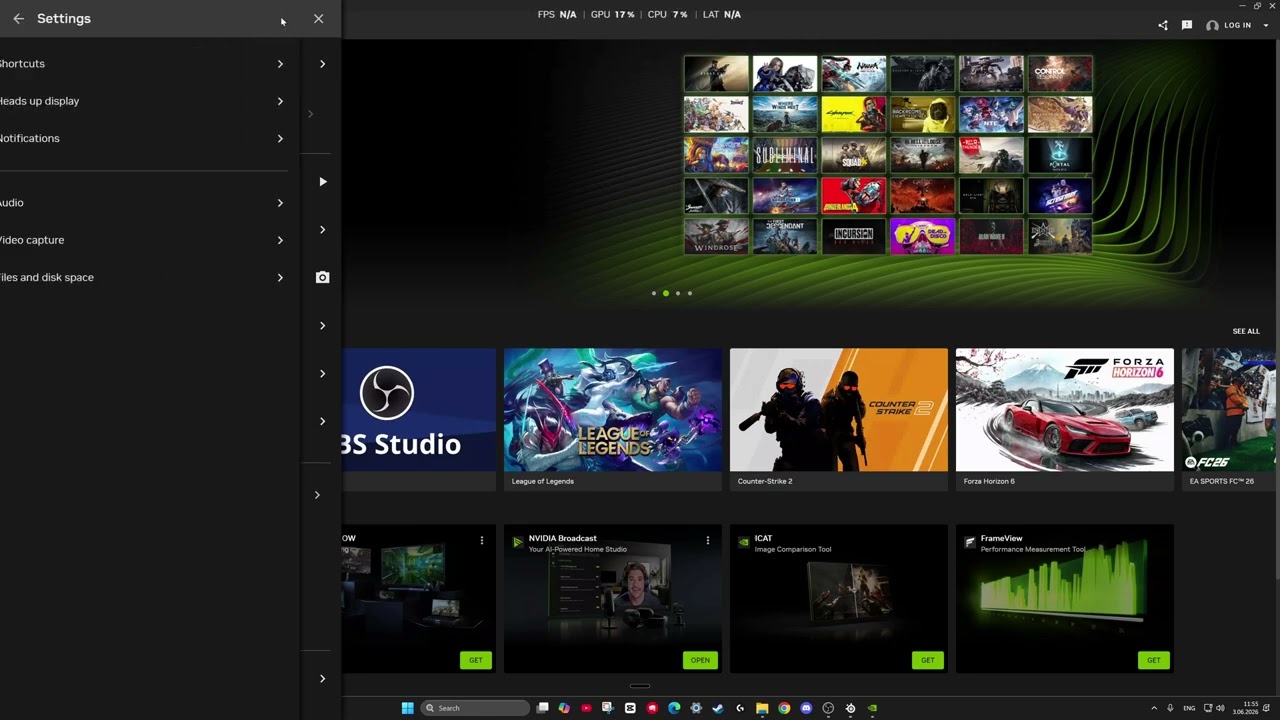Open the YouTube taskbar icon
Screen dimensions: 1280x720
pyautogui.click(x=586, y=708)
